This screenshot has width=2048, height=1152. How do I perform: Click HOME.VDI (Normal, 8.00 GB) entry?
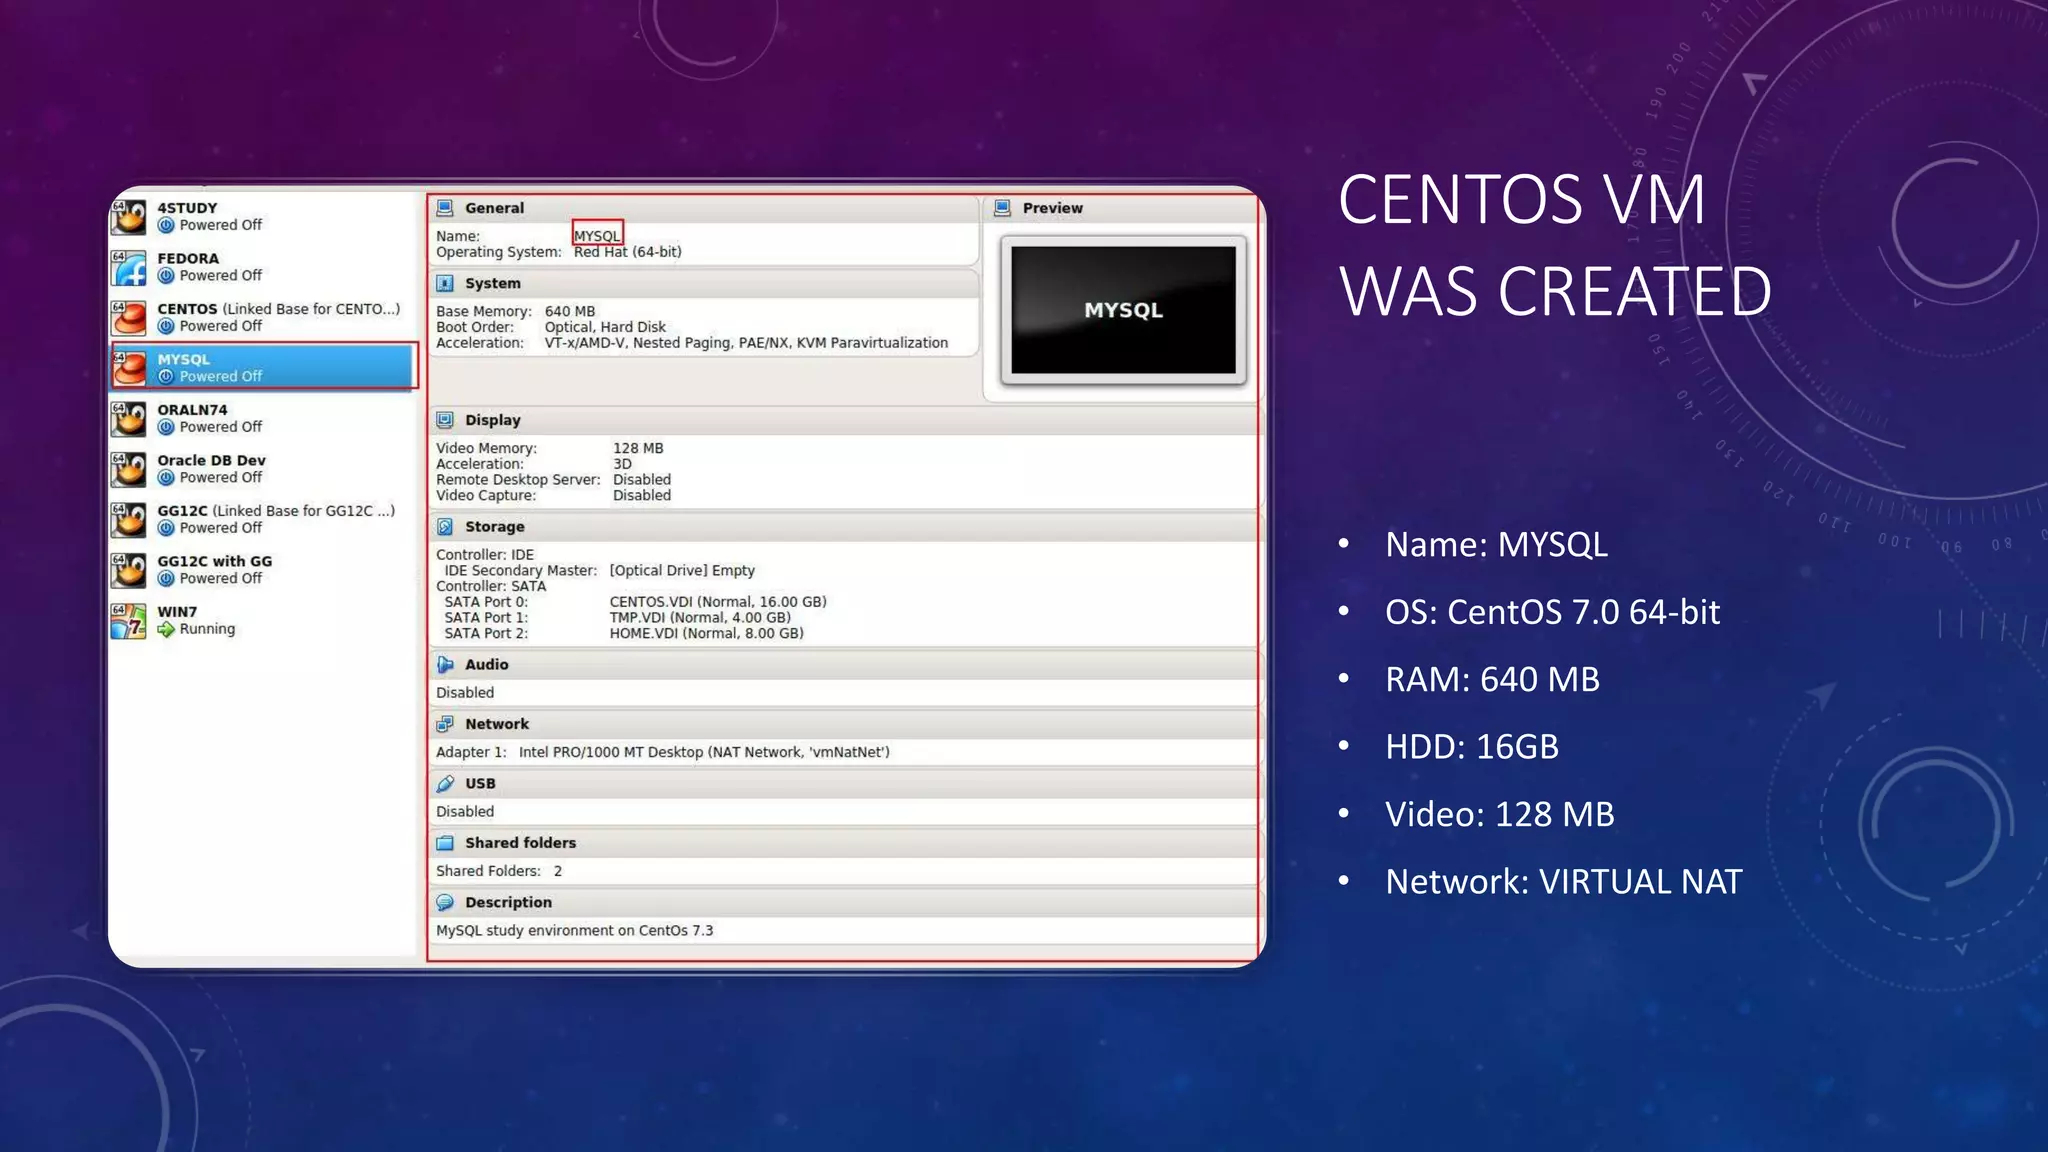pyautogui.click(x=707, y=633)
